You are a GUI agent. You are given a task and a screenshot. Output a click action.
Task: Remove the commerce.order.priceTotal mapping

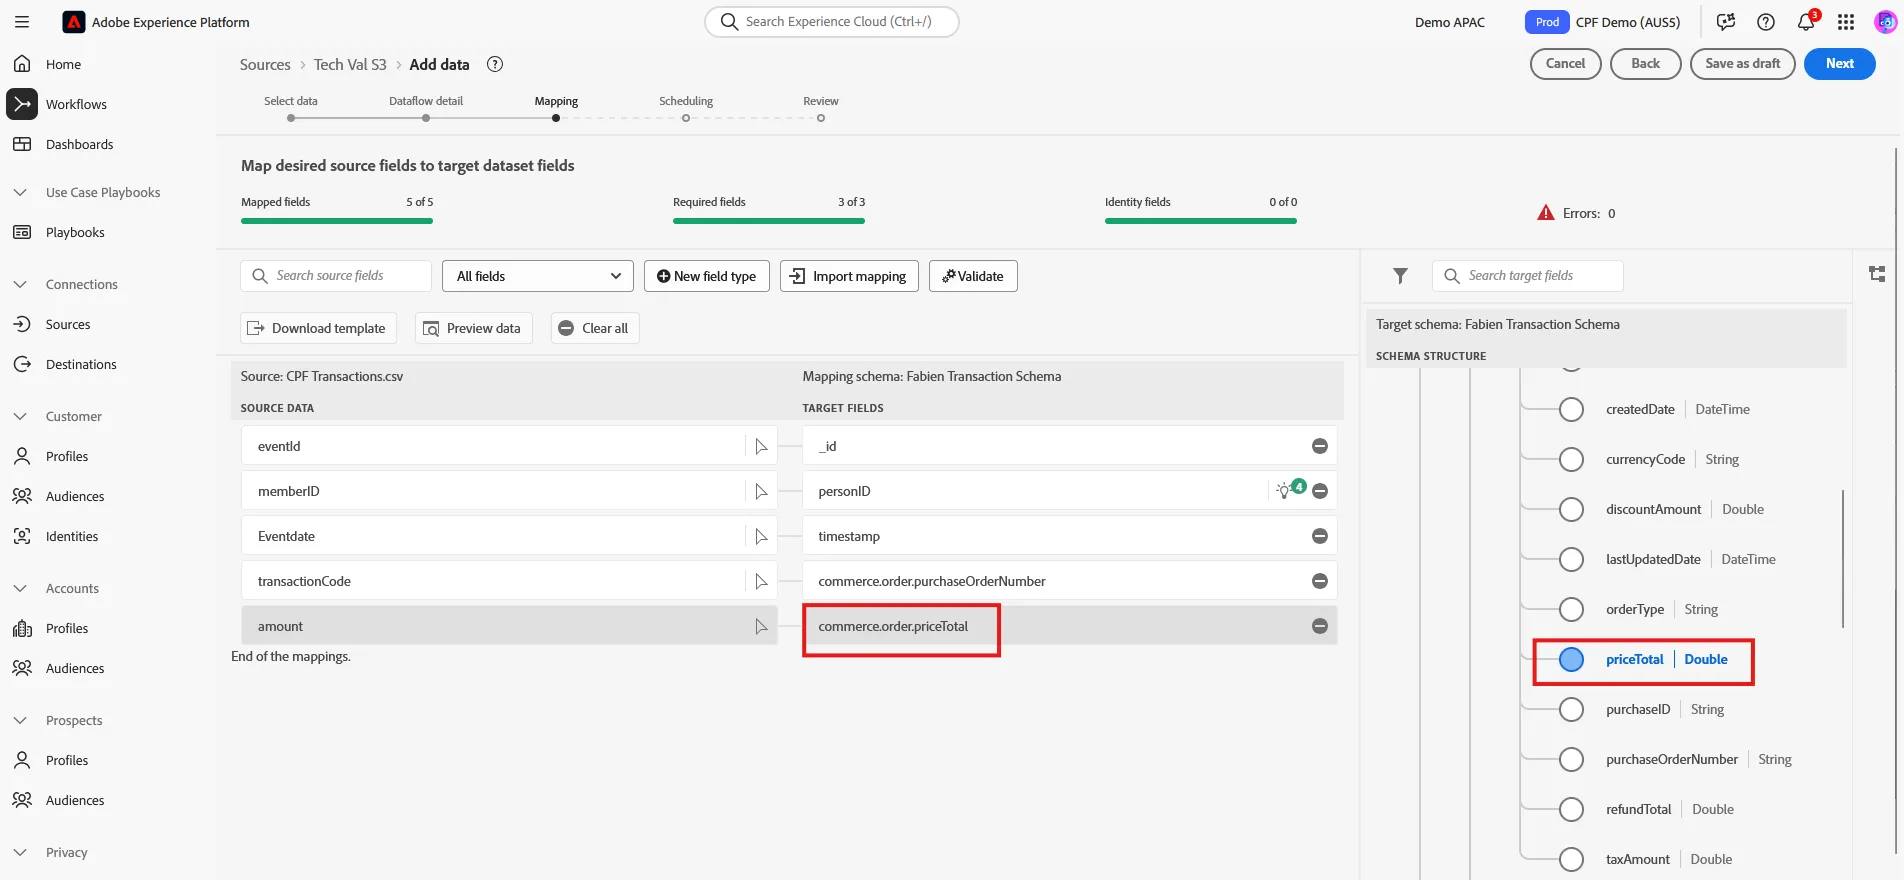[1320, 626]
